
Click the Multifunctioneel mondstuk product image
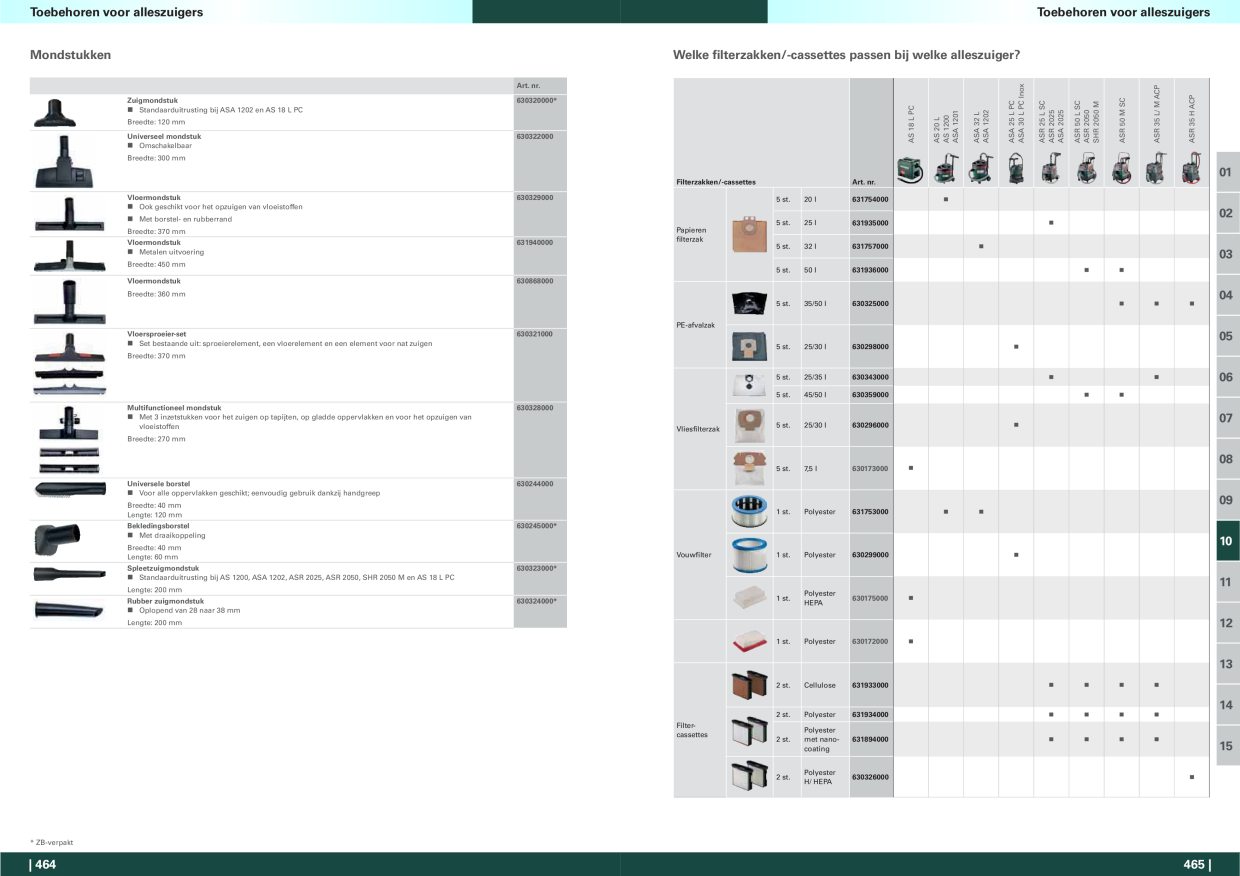68,439
